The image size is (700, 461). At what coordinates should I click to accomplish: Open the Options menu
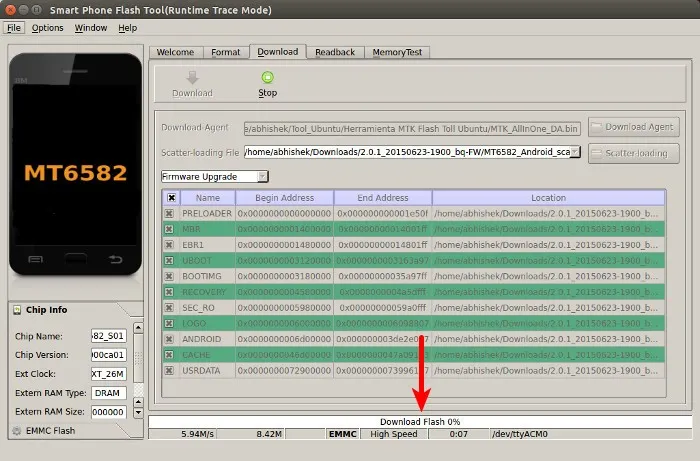[x=47, y=28]
